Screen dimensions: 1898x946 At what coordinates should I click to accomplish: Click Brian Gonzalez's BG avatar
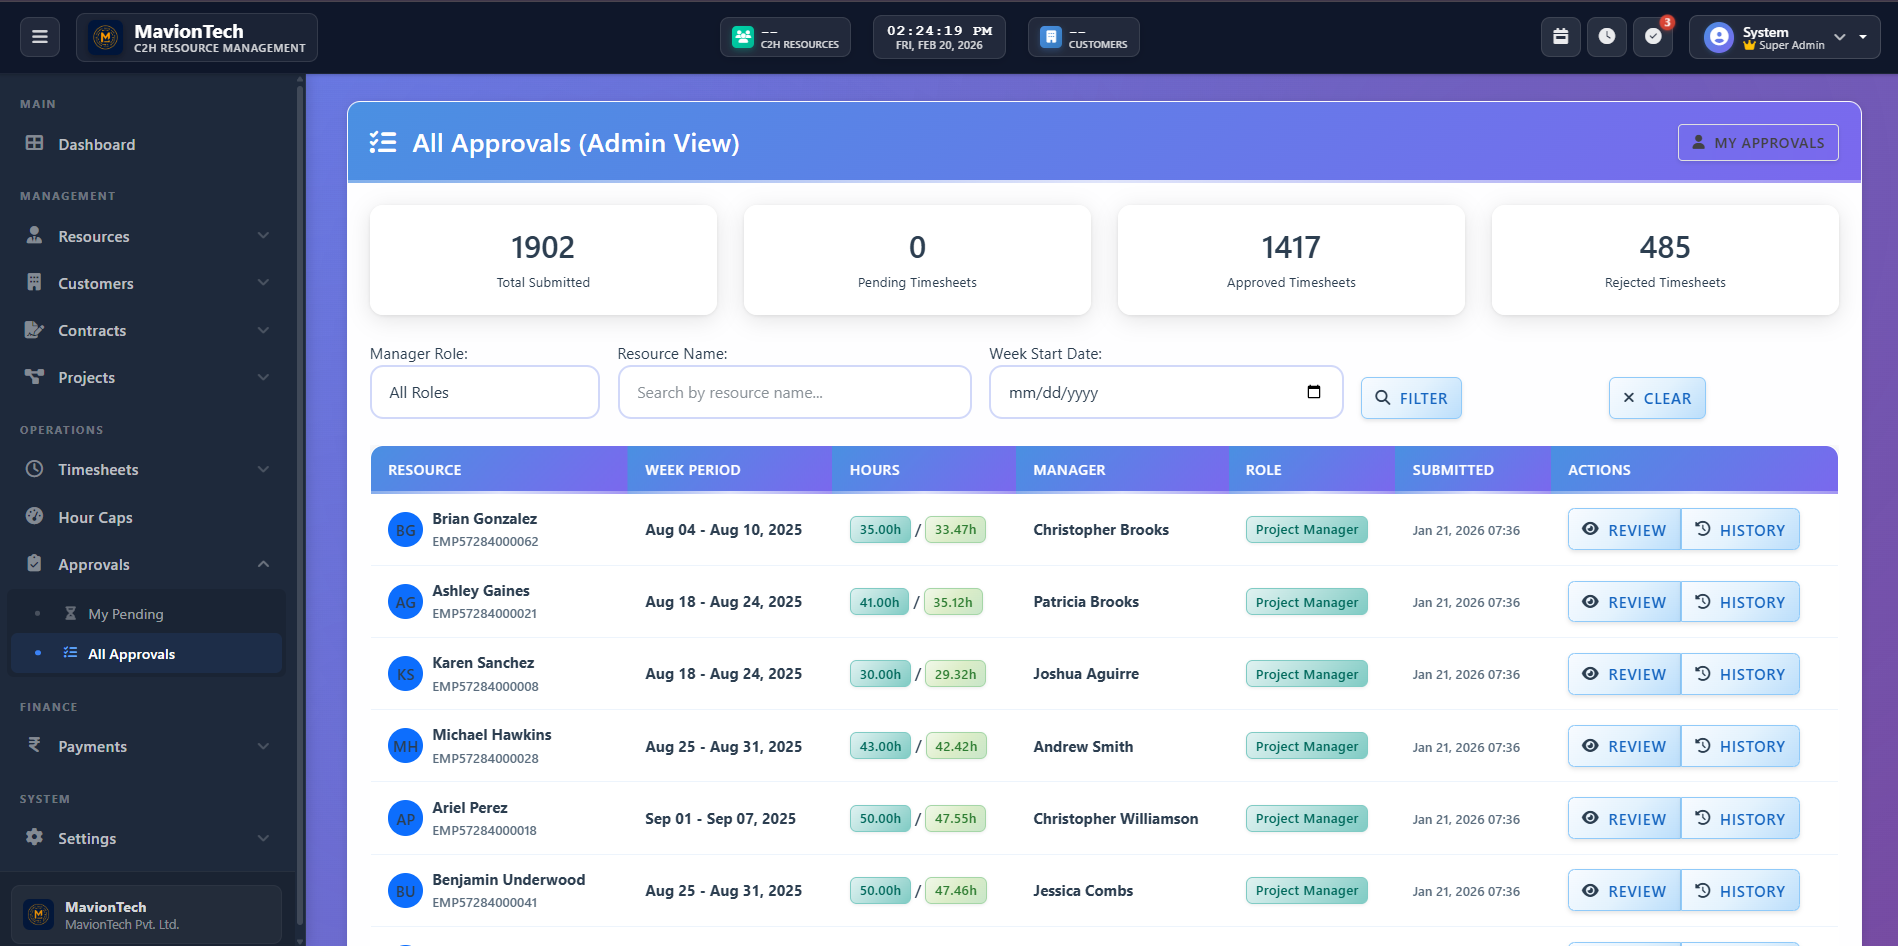[405, 530]
